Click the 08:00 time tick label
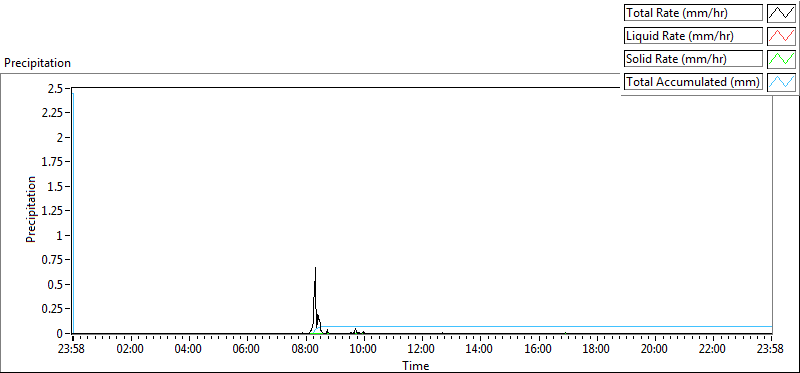This screenshot has width=800, height=373. [306, 350]
